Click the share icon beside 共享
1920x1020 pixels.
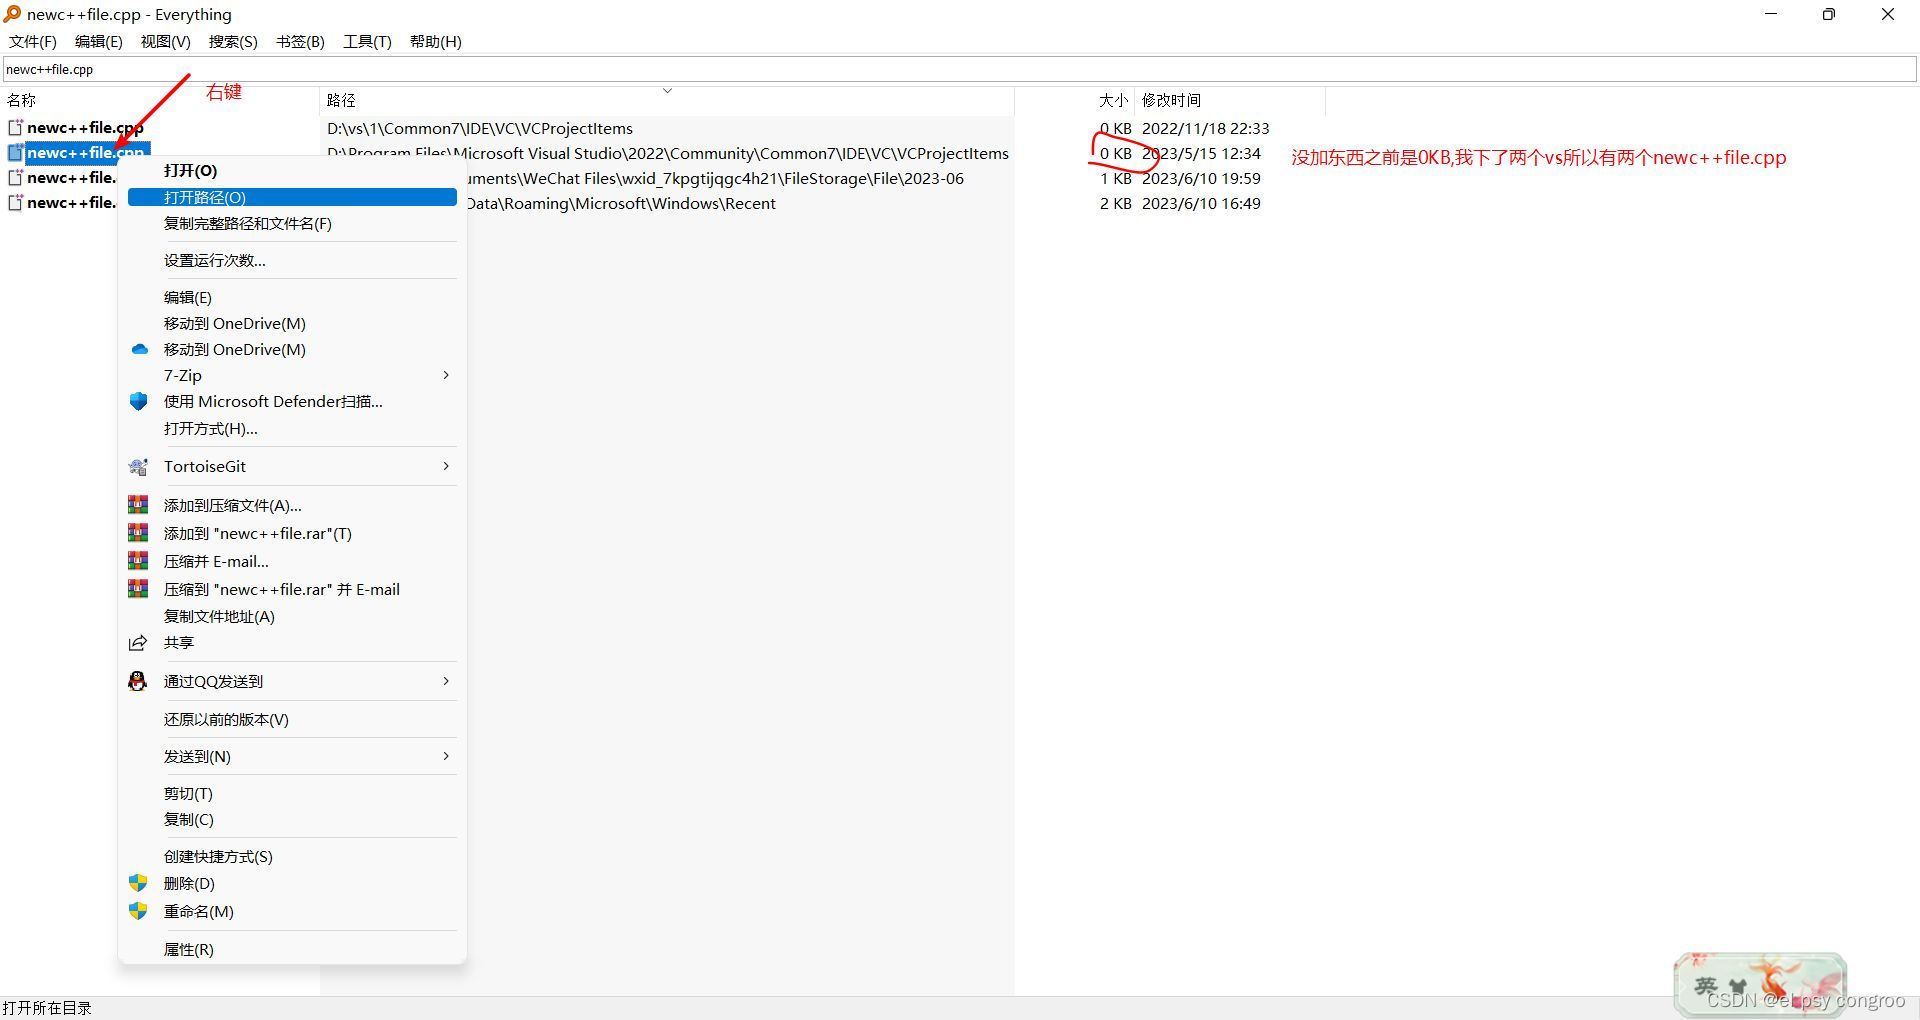pos(138,643)
